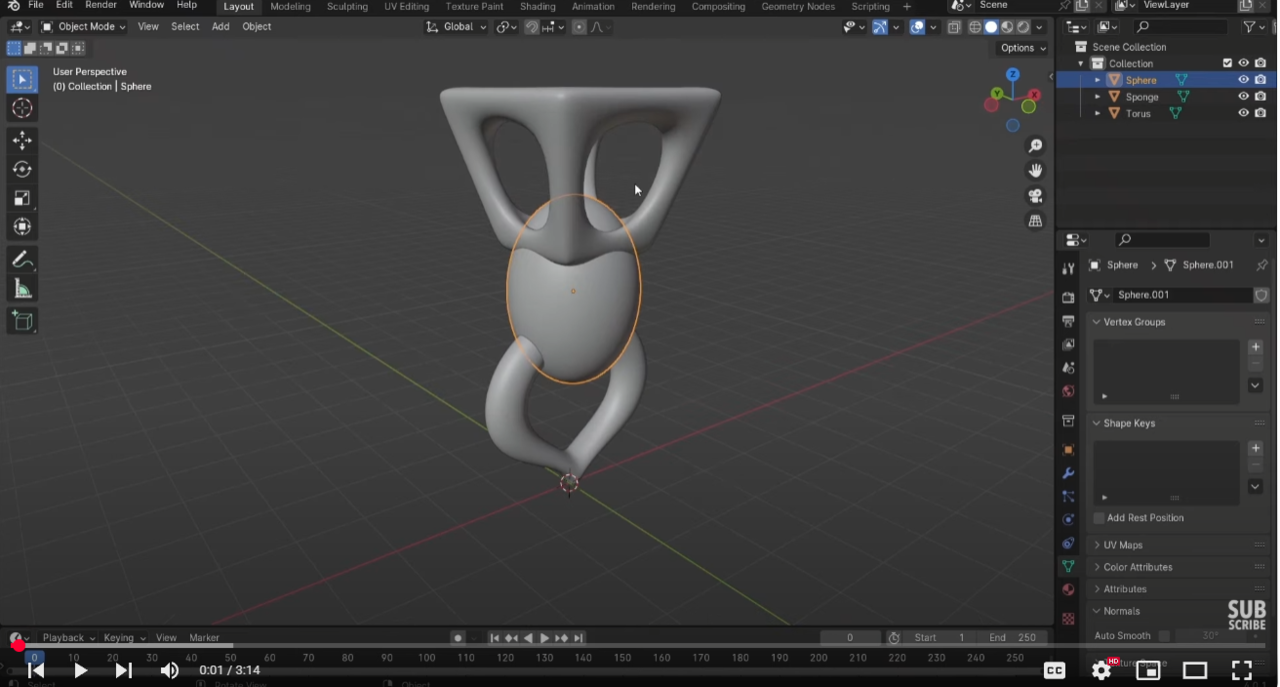Hide the Sponge object in viewport
1280x687 pixels.
coord(1244,97)
